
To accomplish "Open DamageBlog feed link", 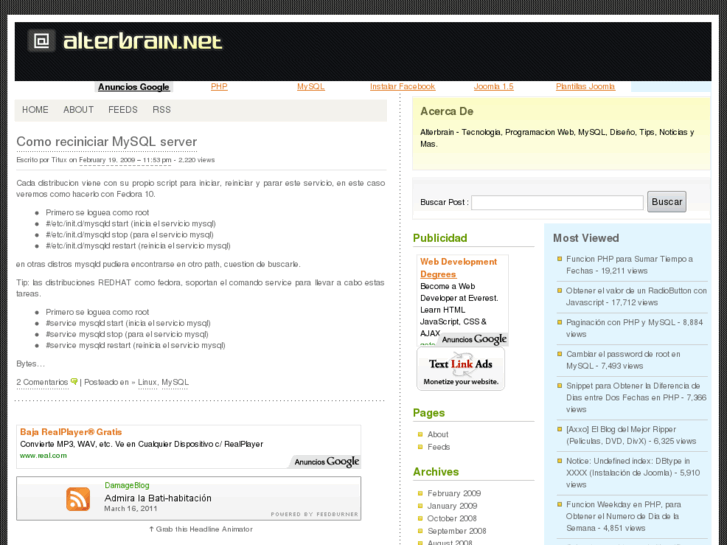I will coord(127,485).
